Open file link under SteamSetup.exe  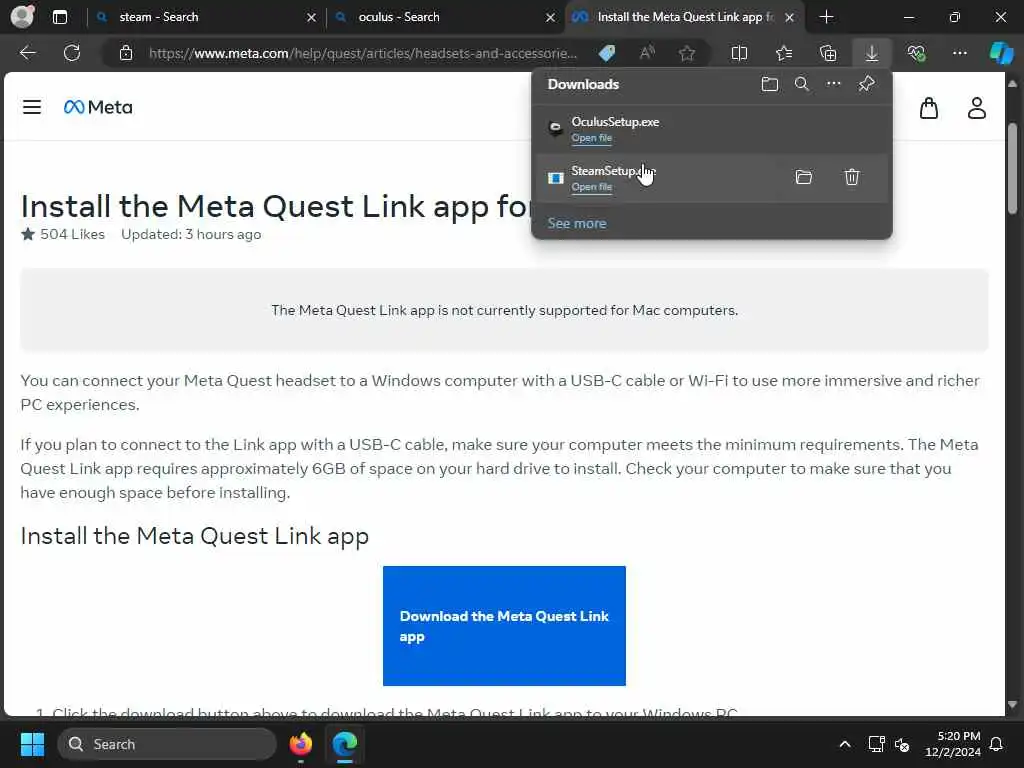(592, 187)
